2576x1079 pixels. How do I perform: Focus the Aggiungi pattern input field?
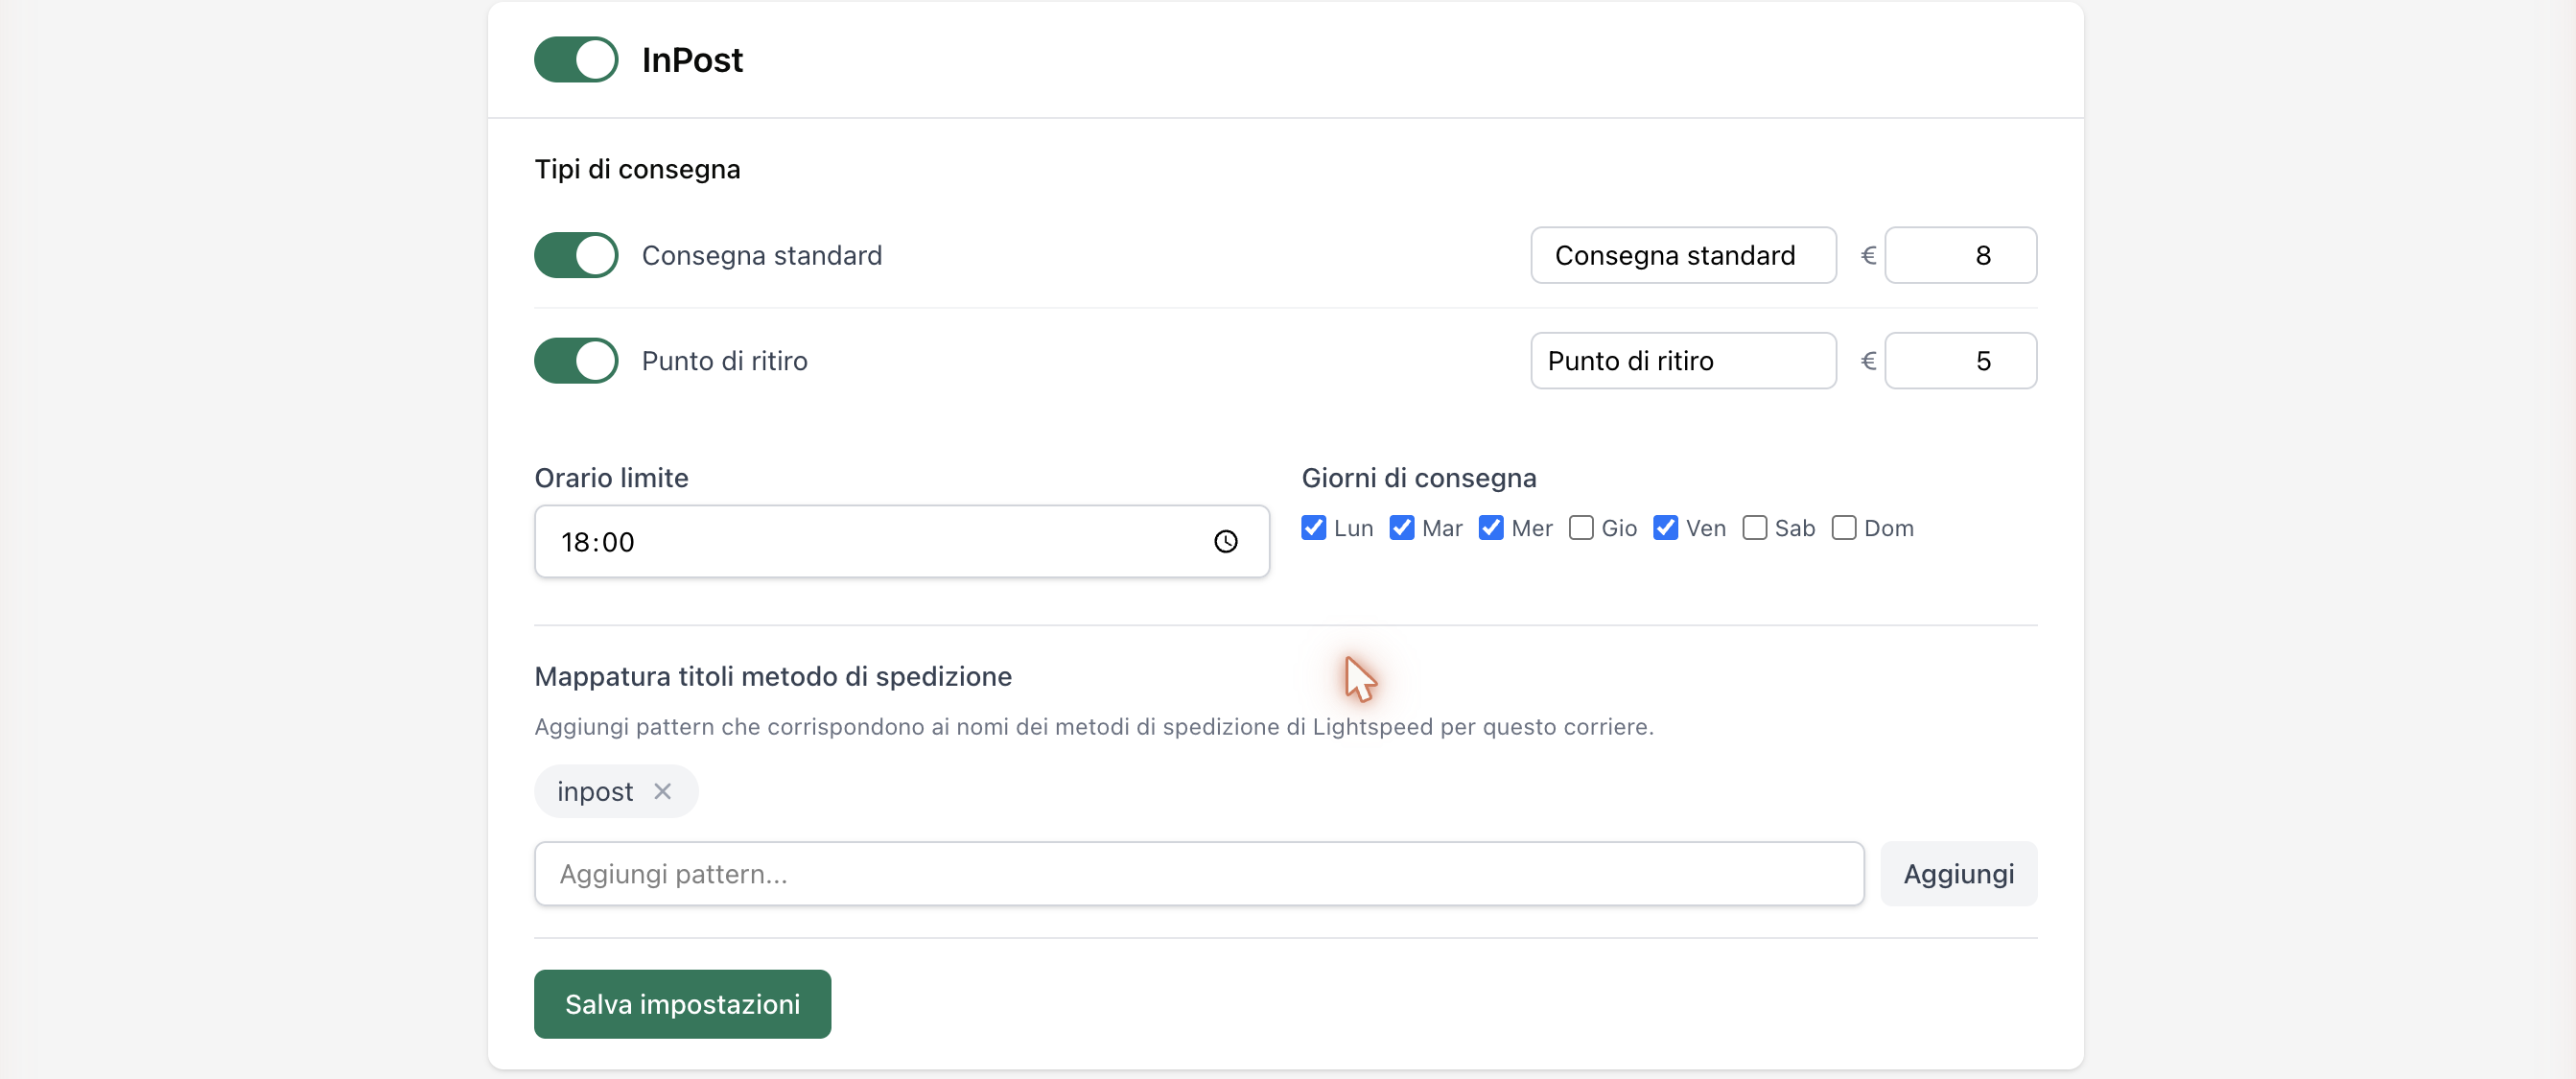tap(1199, 873)
